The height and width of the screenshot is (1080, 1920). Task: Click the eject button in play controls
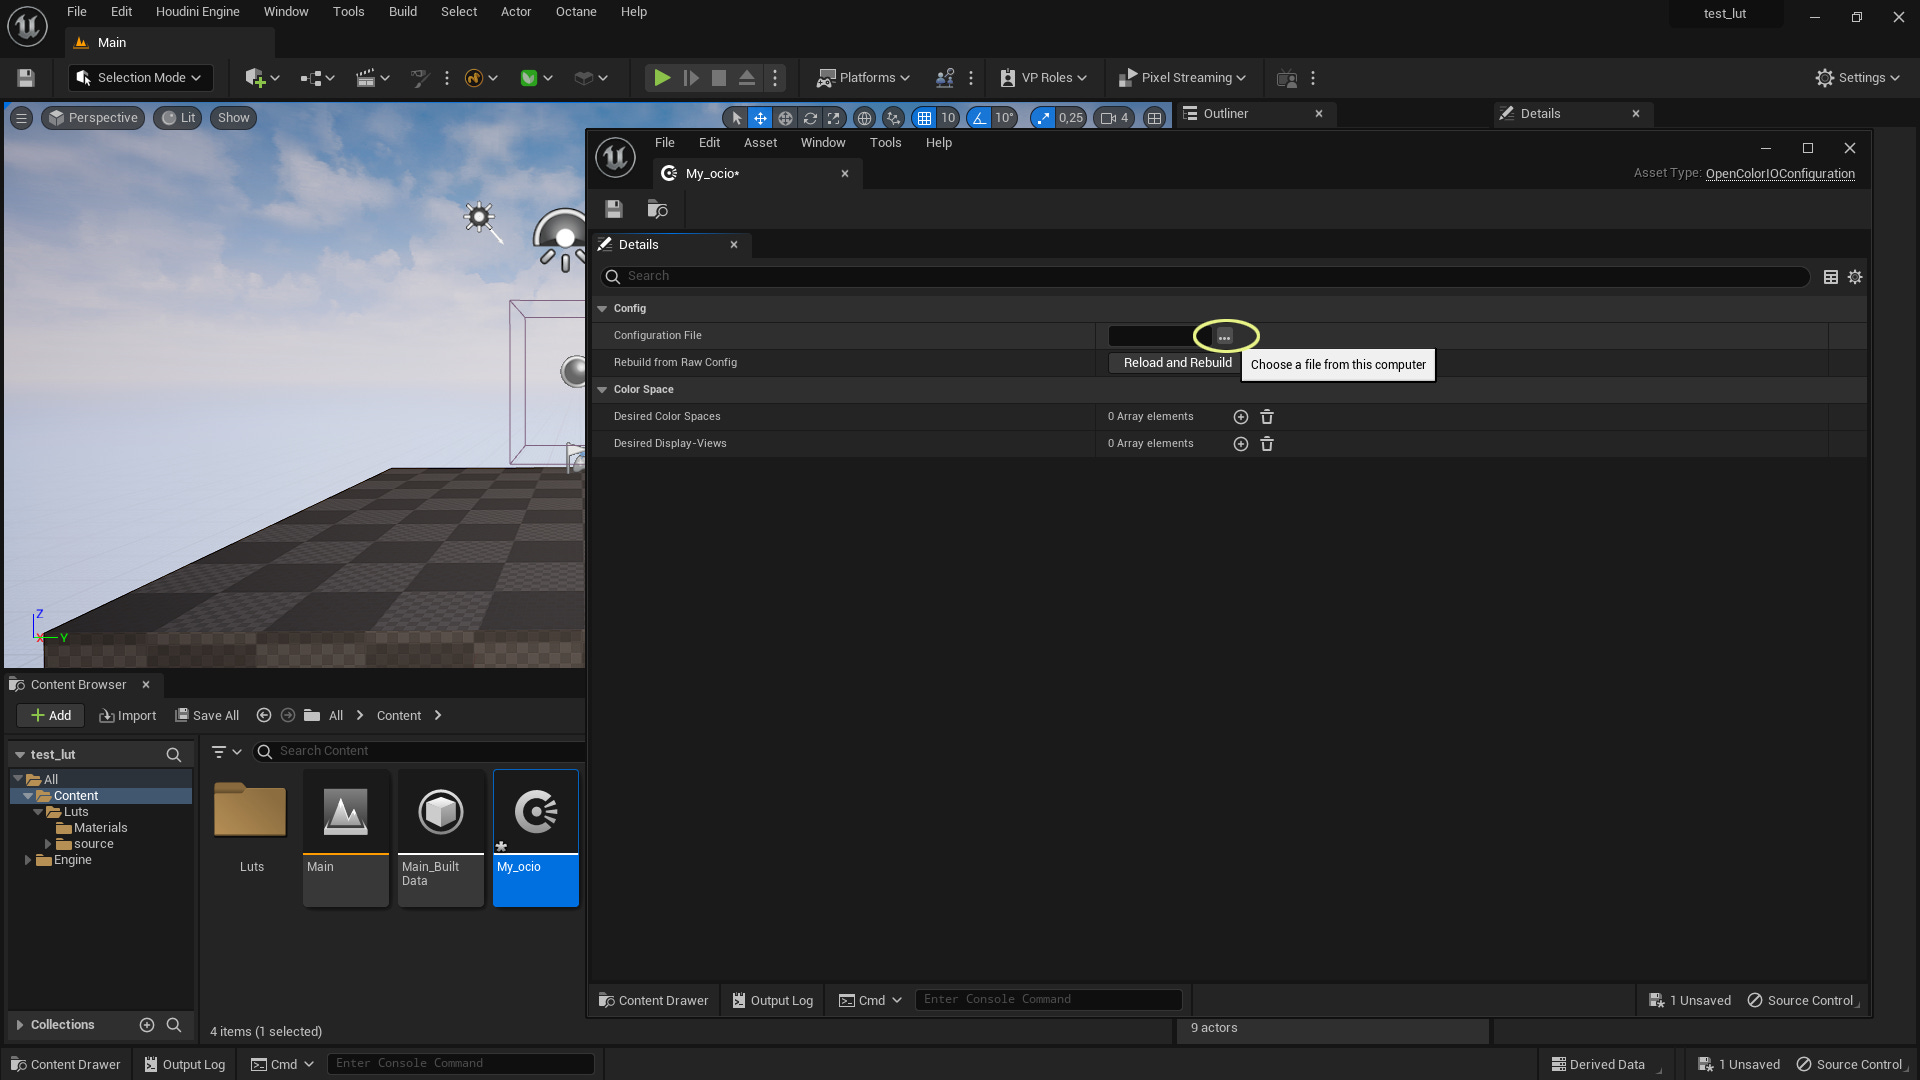tap(747, 78)
